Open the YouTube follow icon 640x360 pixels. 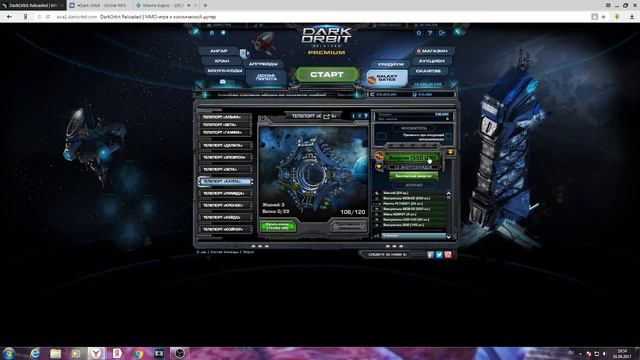coord(448,255)
